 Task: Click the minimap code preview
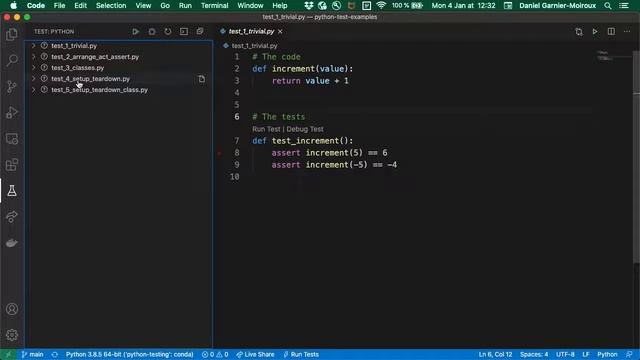[605, 56]
